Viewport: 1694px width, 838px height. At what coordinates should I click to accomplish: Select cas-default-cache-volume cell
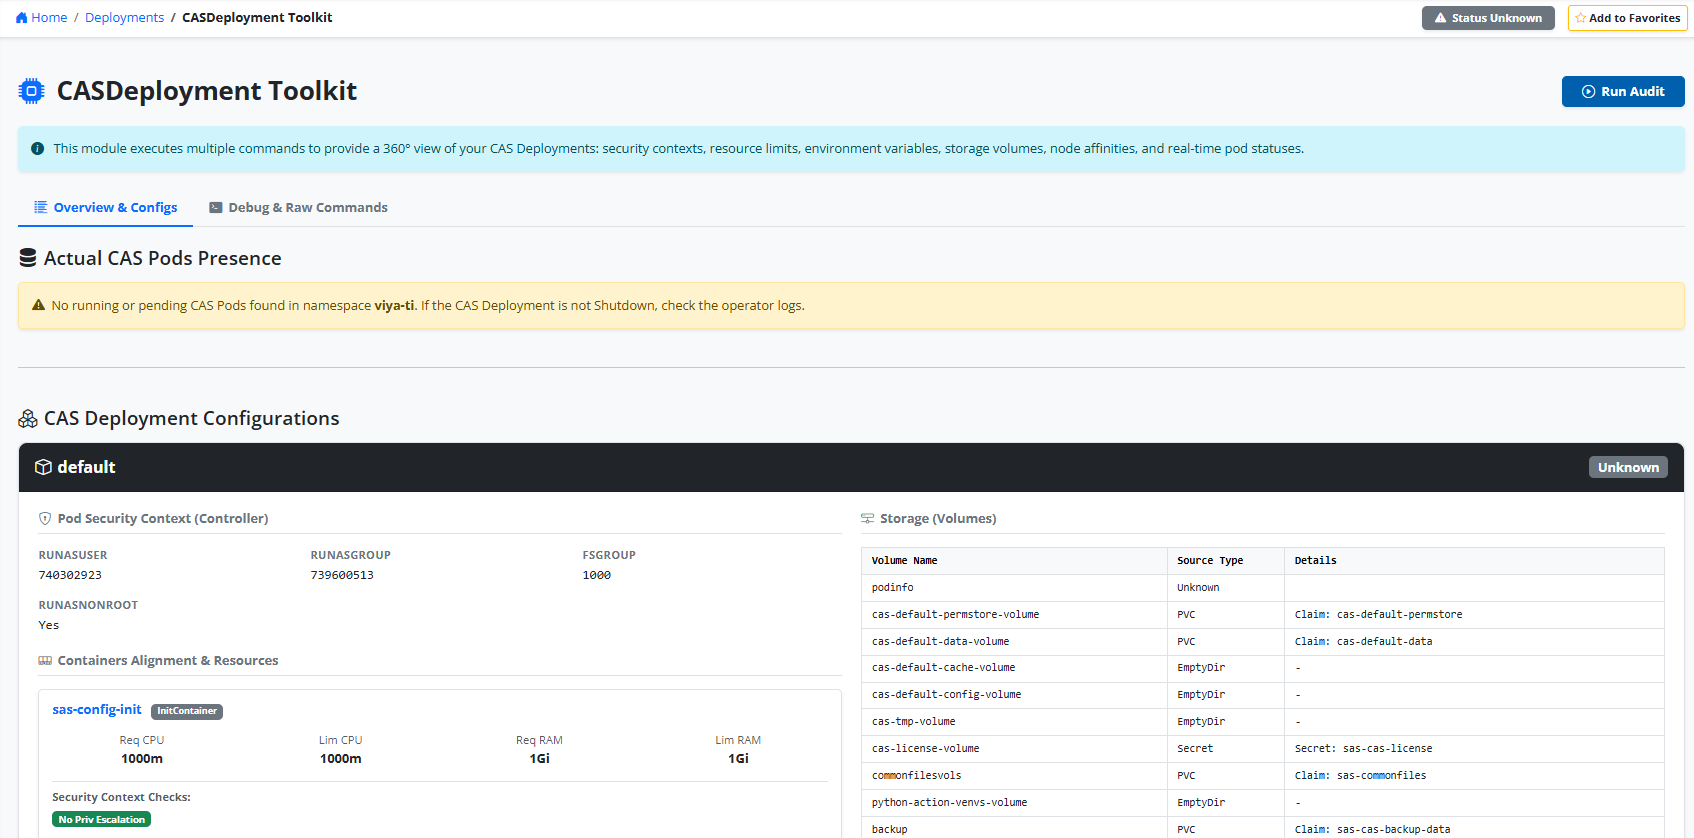point(1013,668)
